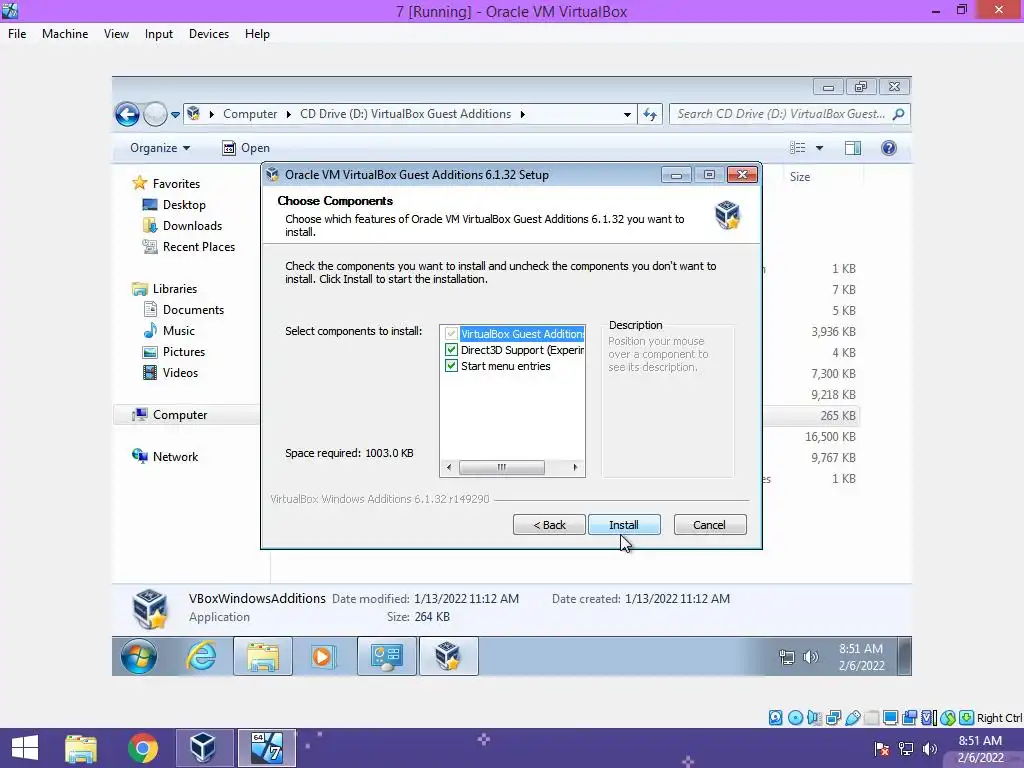This screenshot has width=1024, height=768.
Task: Click VM status bar hard disk icon
Action: pyautogui.click(x=775, y=718)
